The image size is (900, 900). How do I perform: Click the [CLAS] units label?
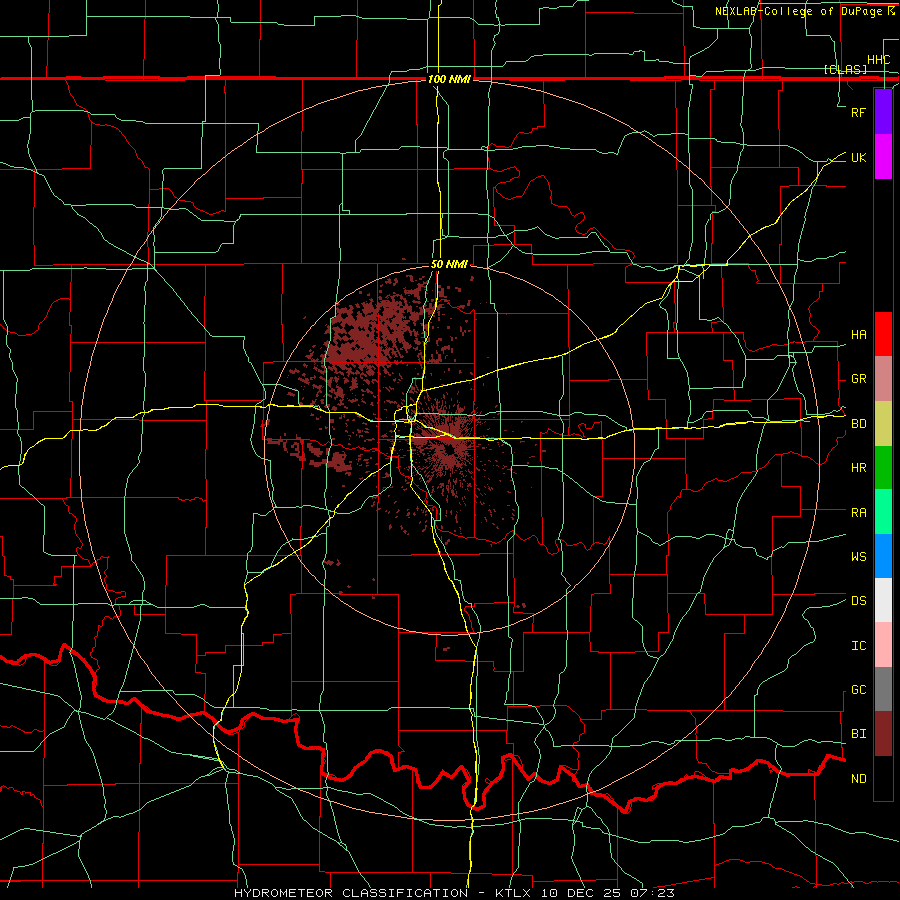[x=845, y=69]
